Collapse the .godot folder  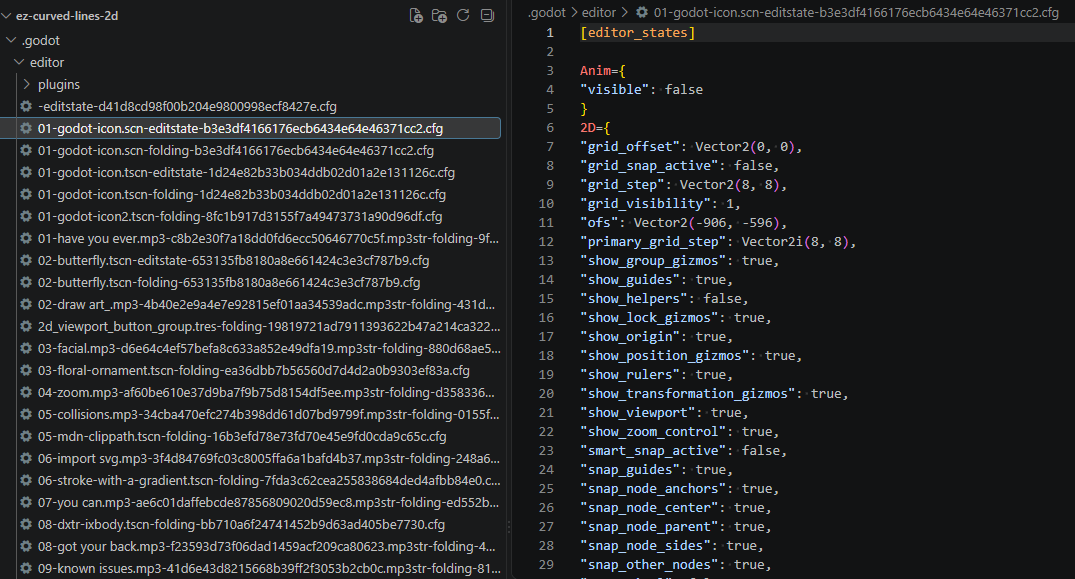pyautogui.click(x=11, y=40)
